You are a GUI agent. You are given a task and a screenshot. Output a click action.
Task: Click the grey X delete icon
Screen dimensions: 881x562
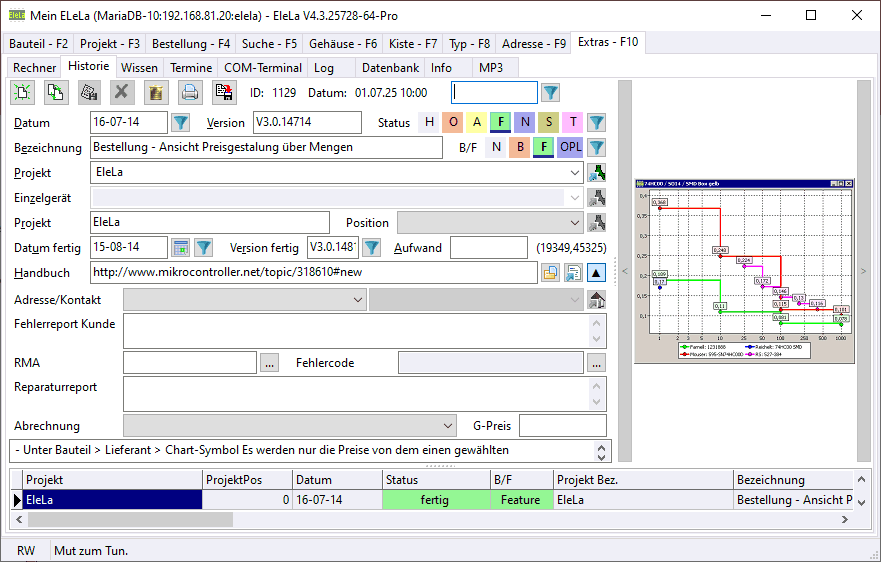[122, 93]
